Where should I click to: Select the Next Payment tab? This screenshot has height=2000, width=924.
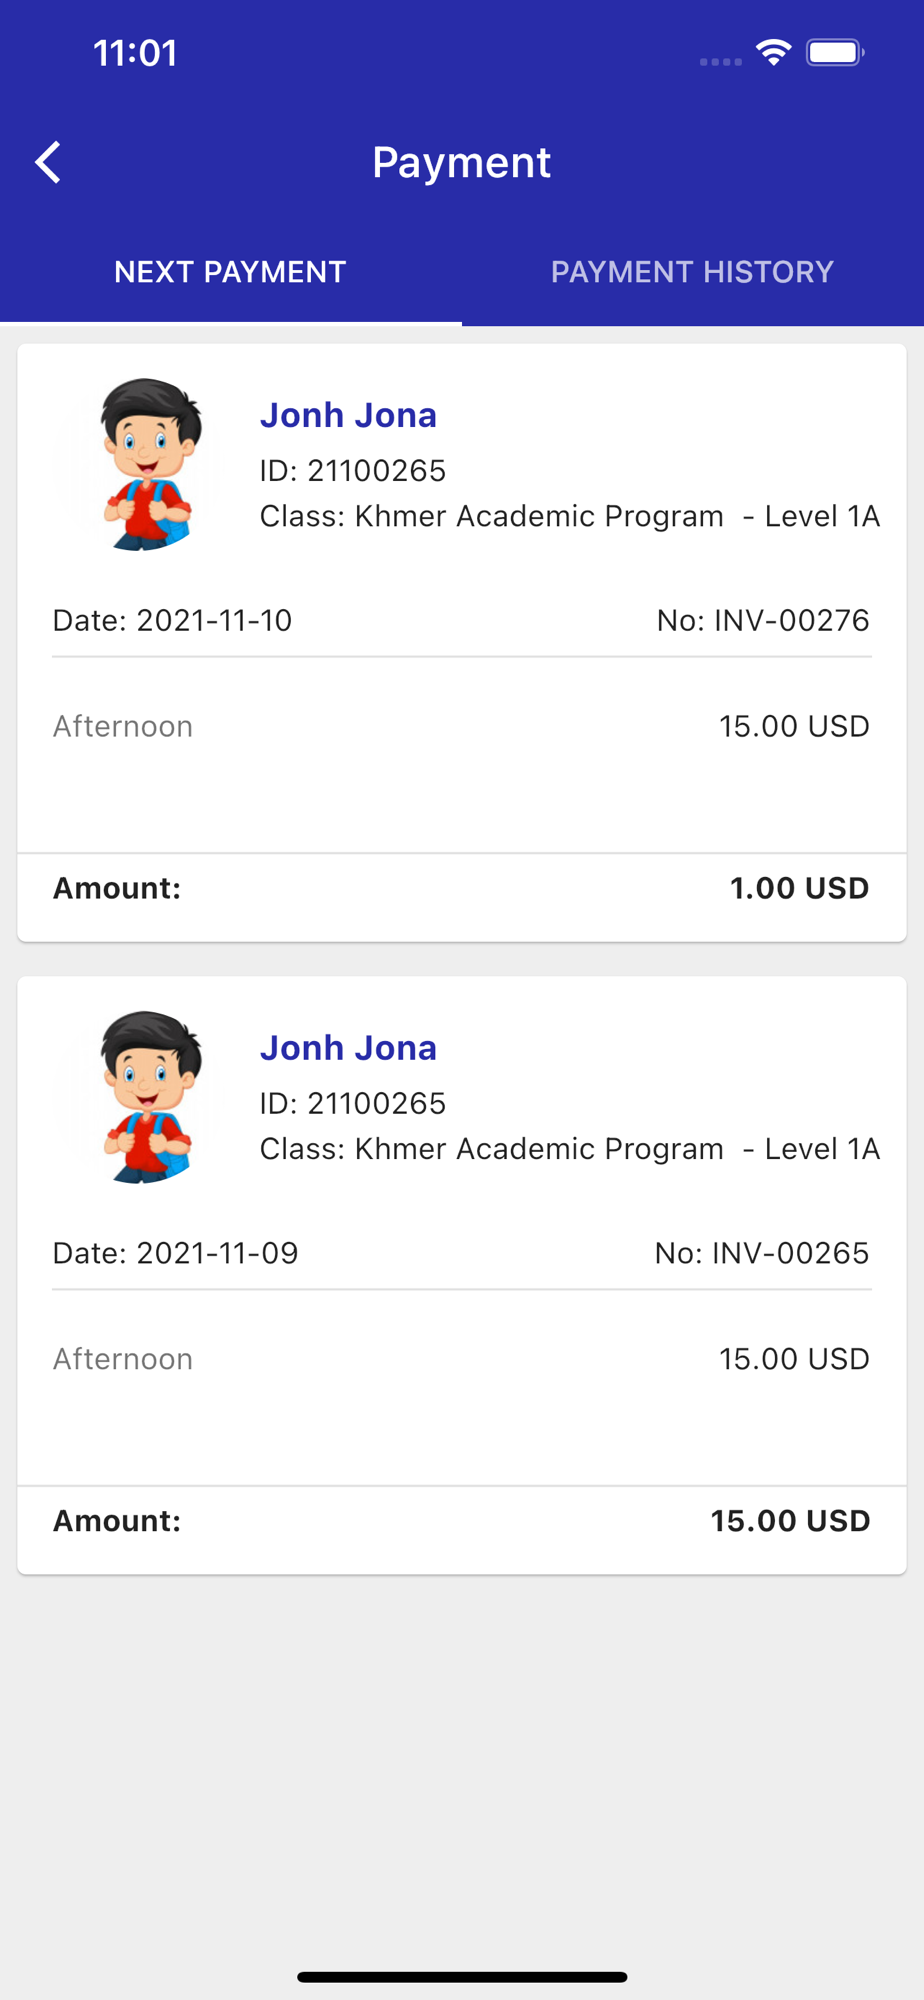click(x=230, y=272)
